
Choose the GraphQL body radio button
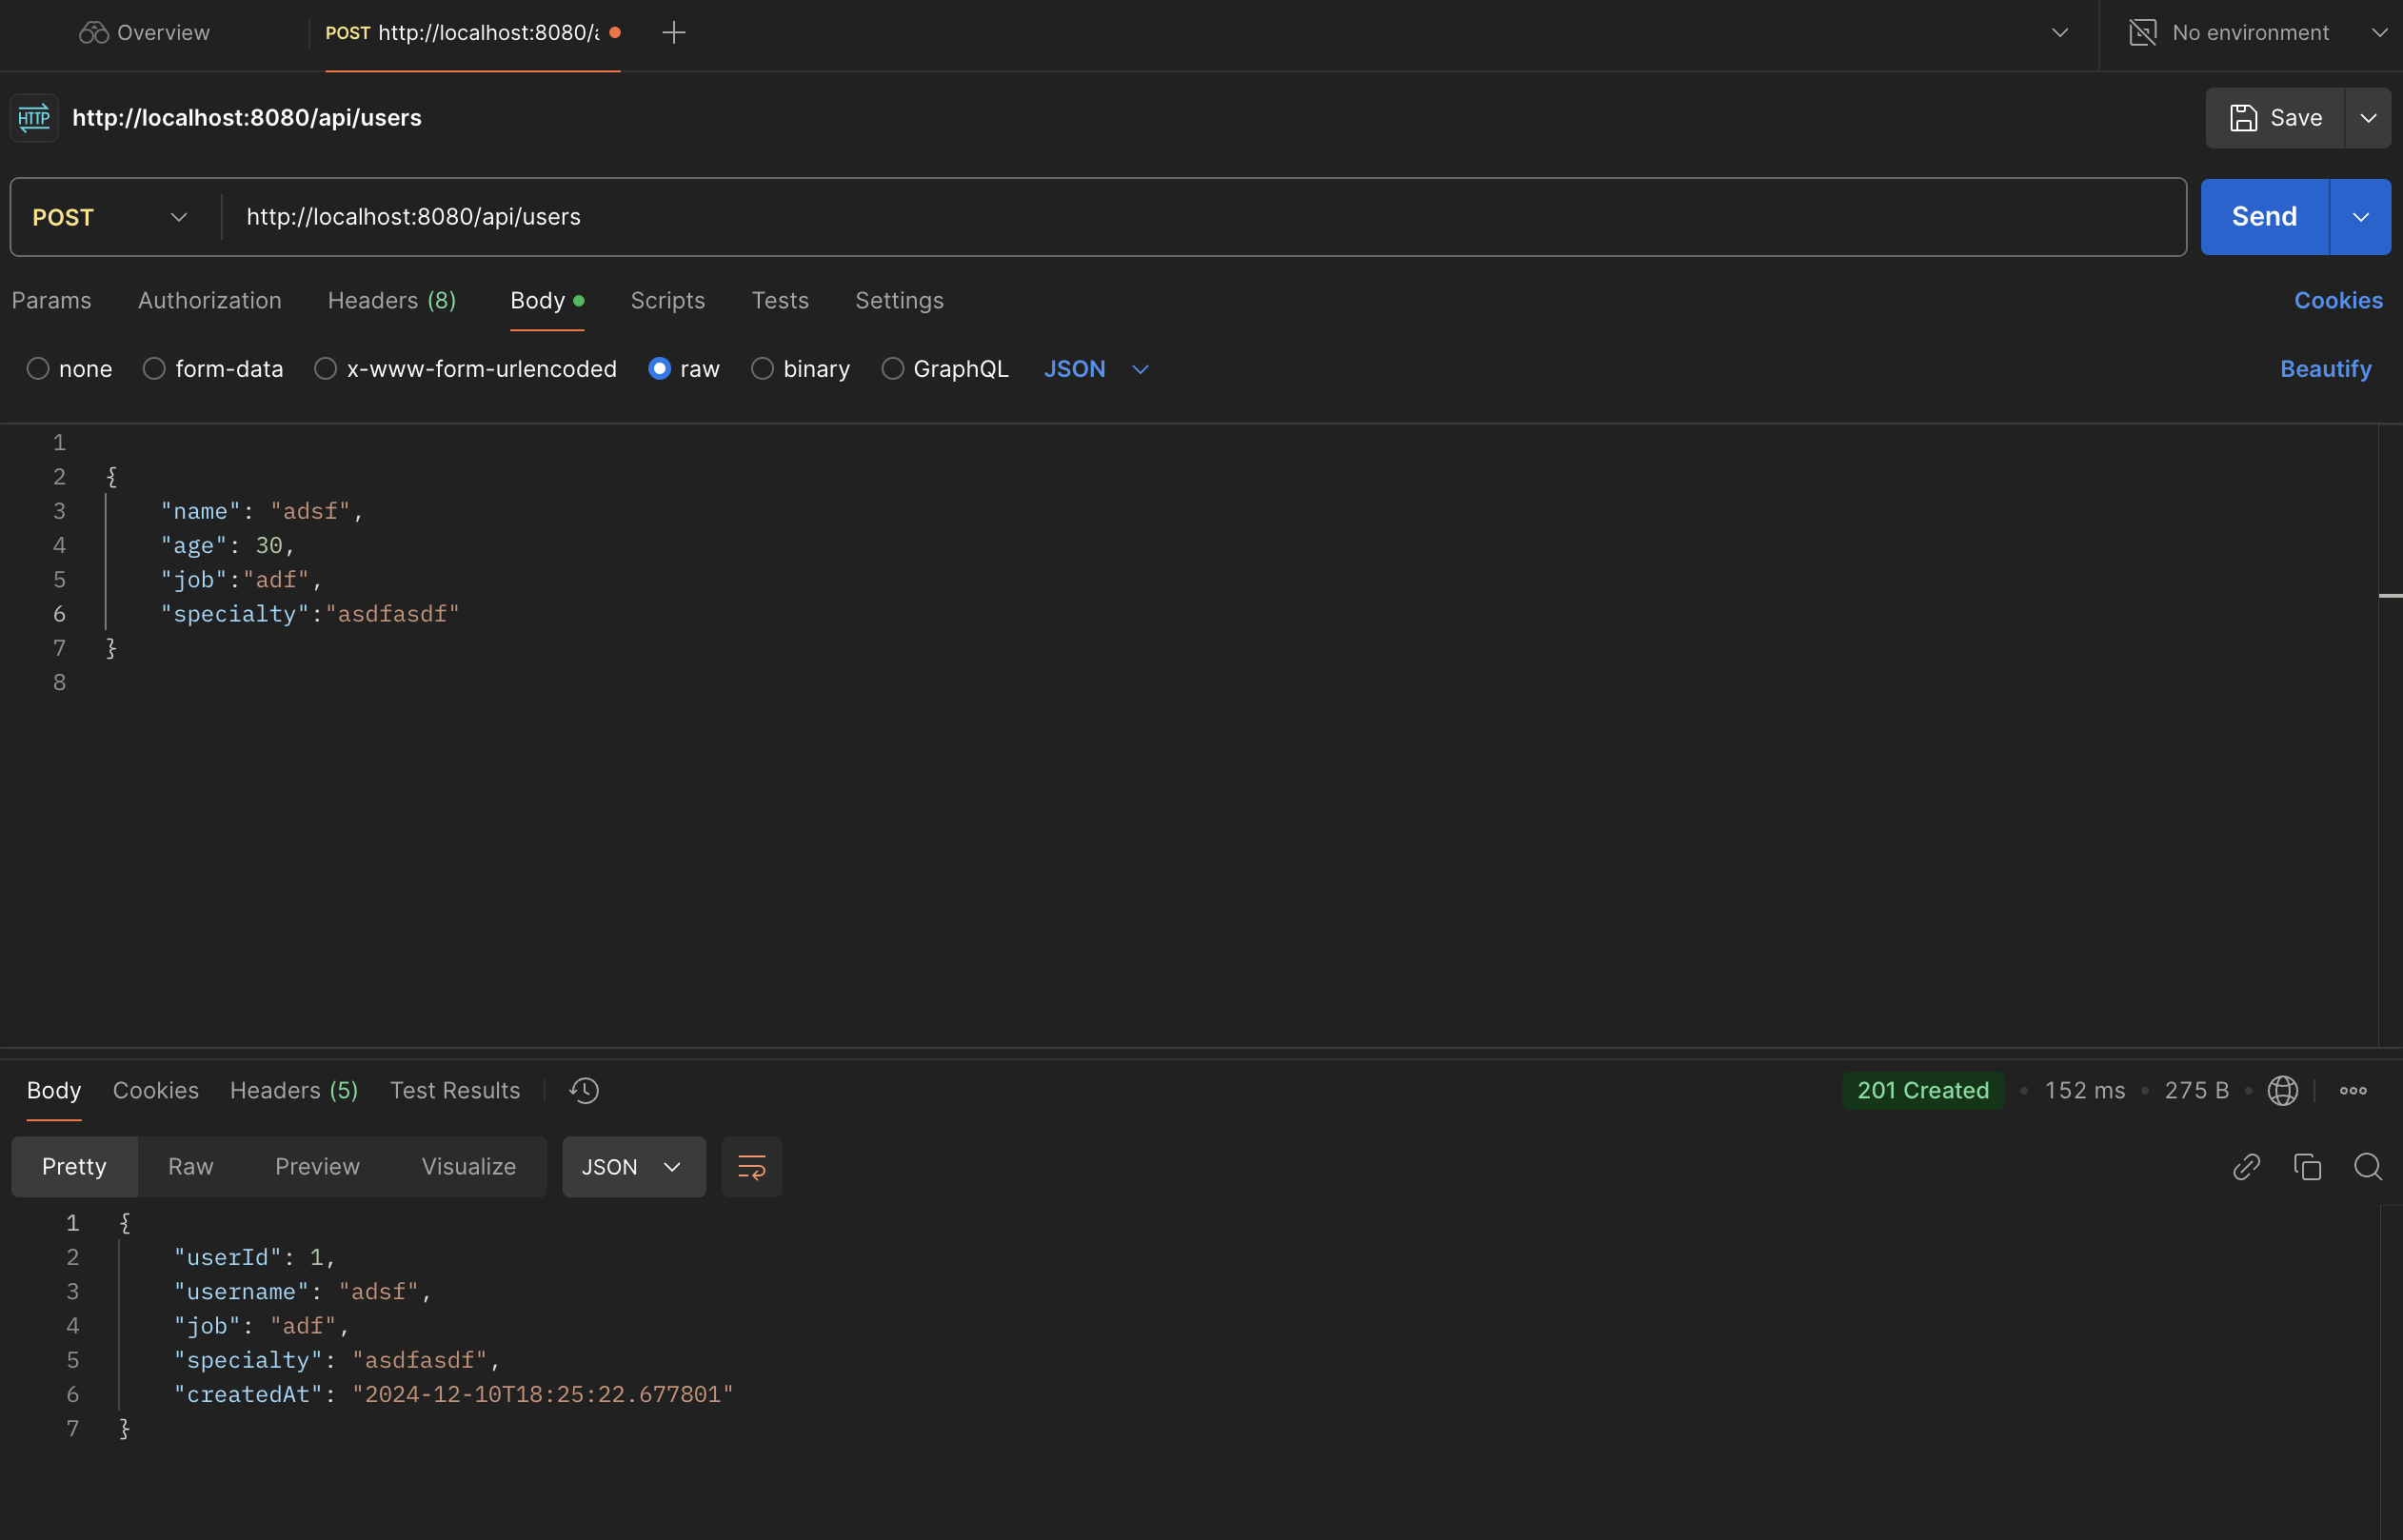(892, 369)
